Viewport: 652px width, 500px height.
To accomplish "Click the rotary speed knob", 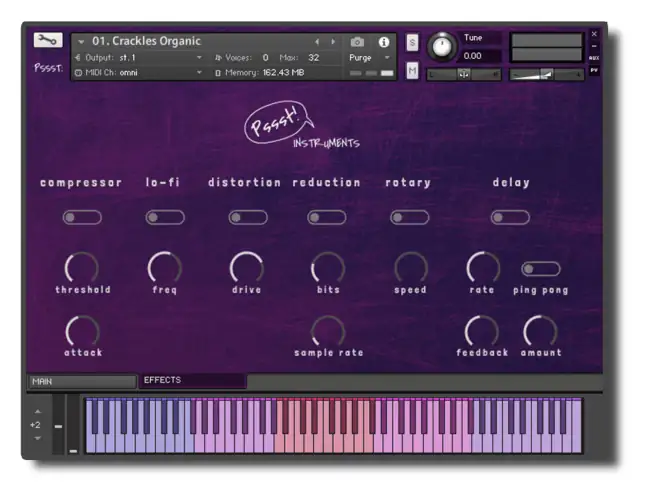I will click(411, 268).
